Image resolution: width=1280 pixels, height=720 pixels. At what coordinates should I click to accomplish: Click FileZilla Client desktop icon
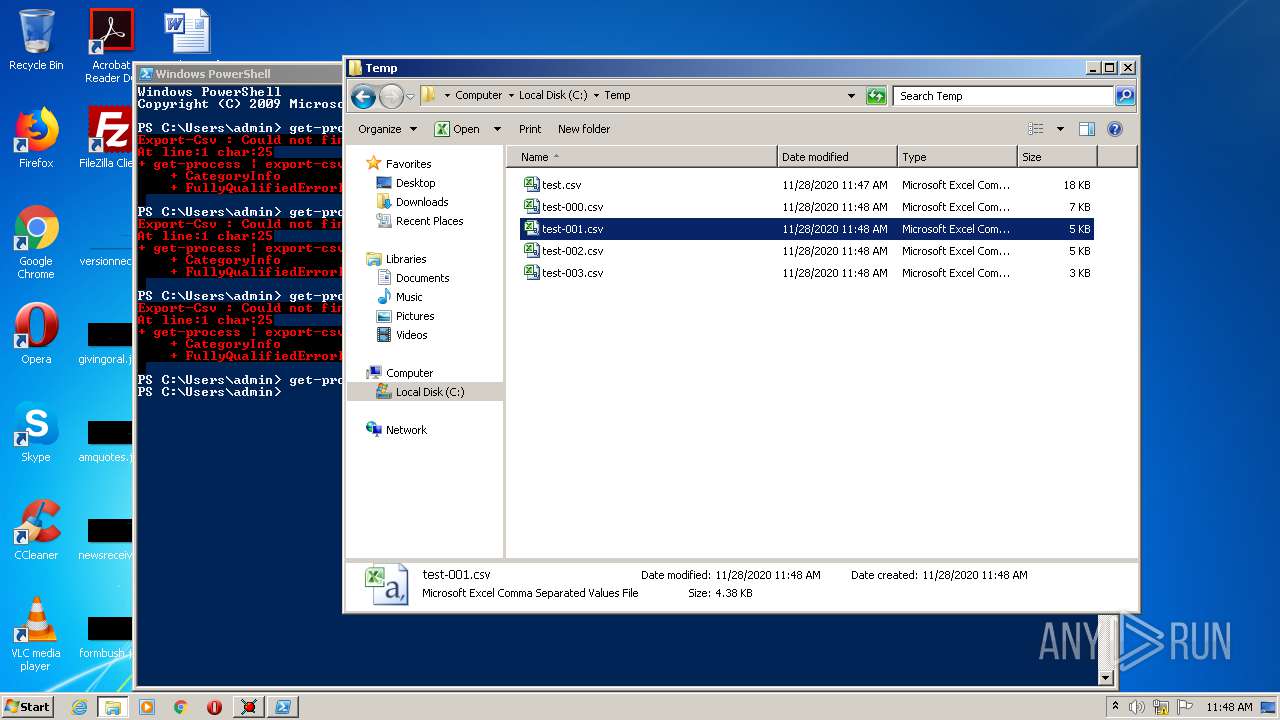click(108, 138)
